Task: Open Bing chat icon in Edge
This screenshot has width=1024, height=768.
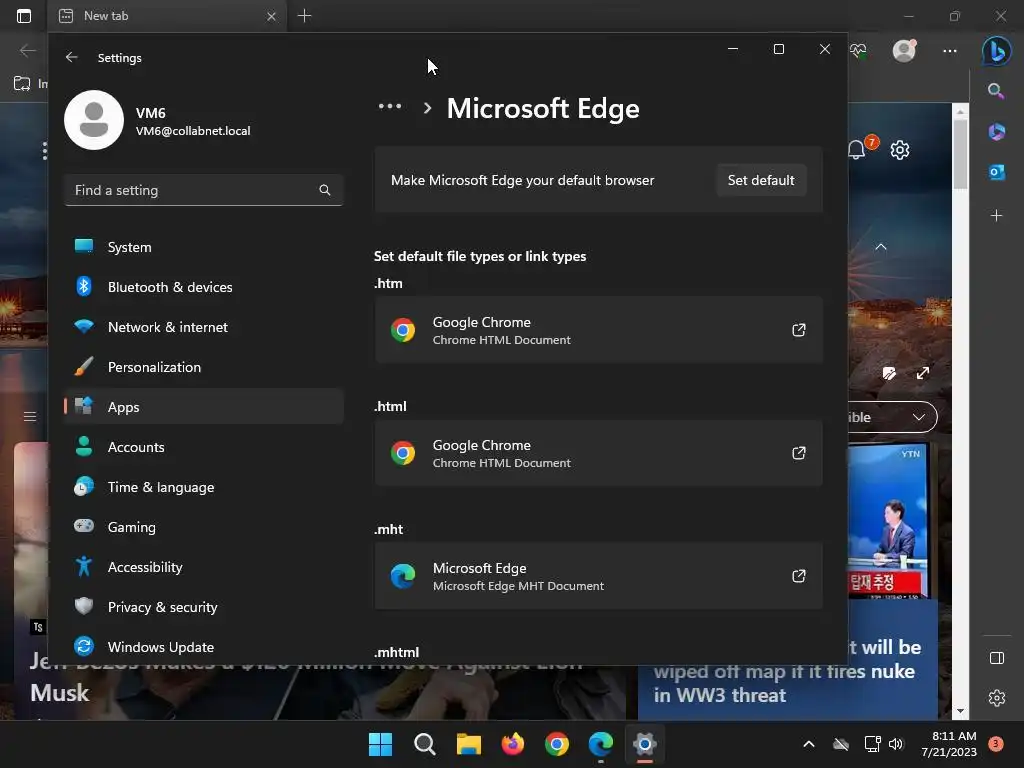Action: point(997,50)
